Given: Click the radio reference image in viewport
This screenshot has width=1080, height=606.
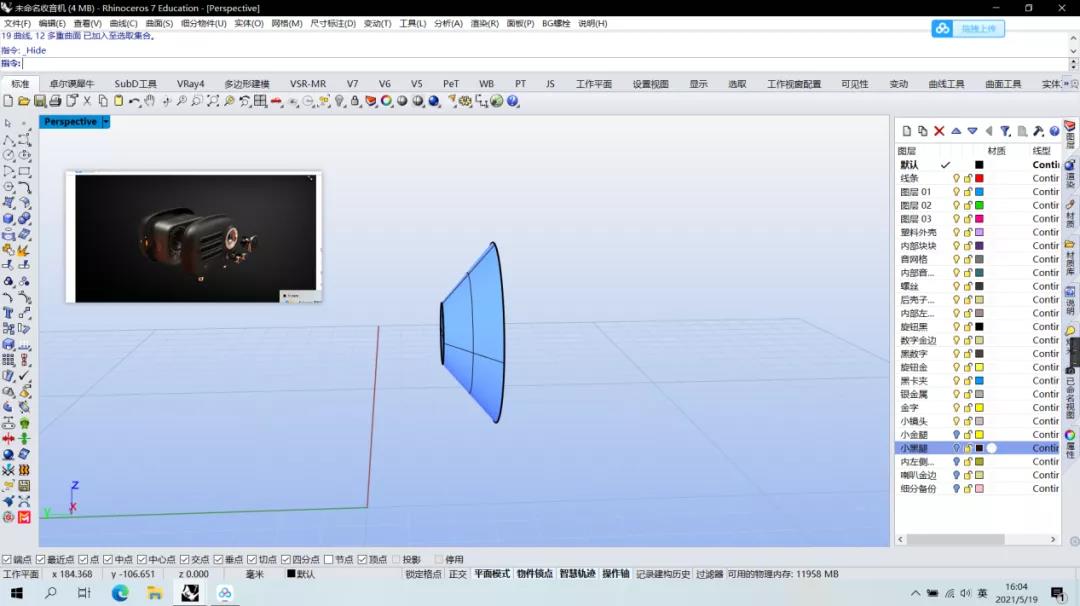Looking at the screenshot, I should [194, 238].
